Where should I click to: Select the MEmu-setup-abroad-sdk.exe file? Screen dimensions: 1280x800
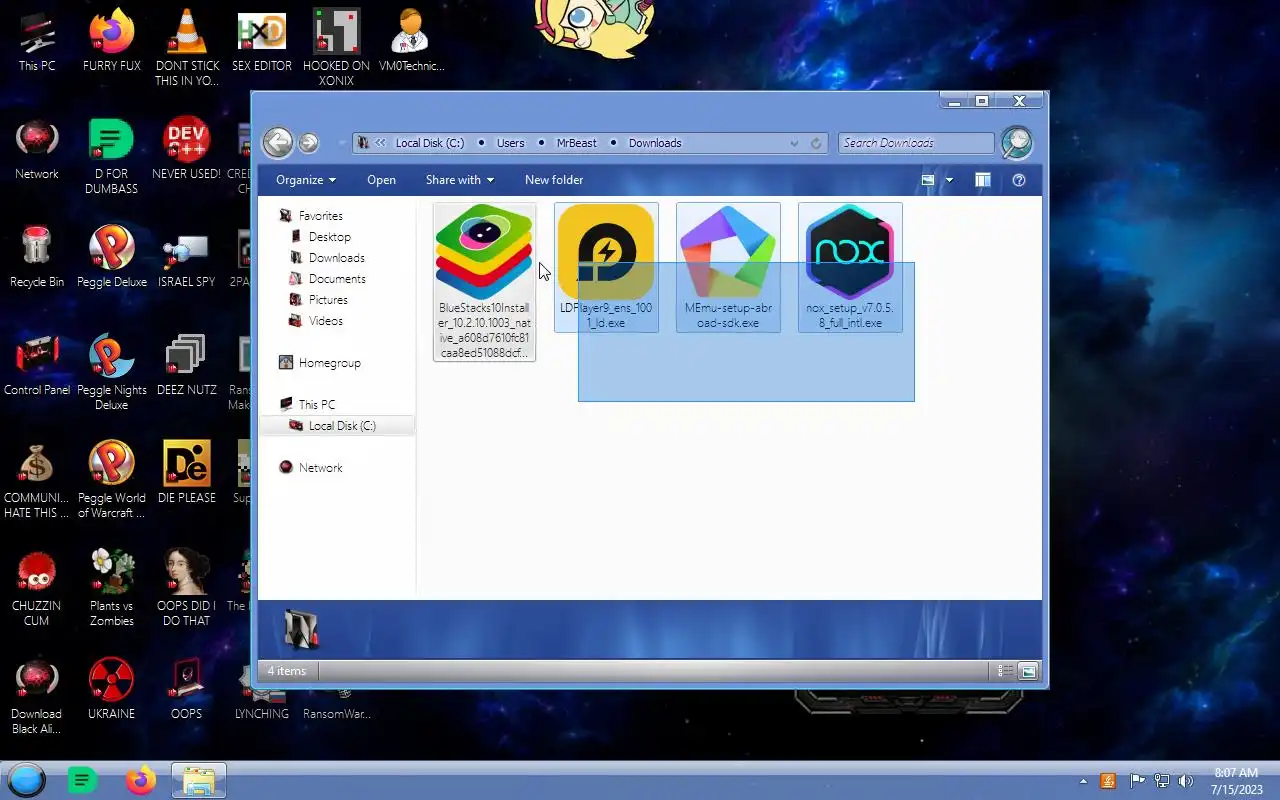728,267
